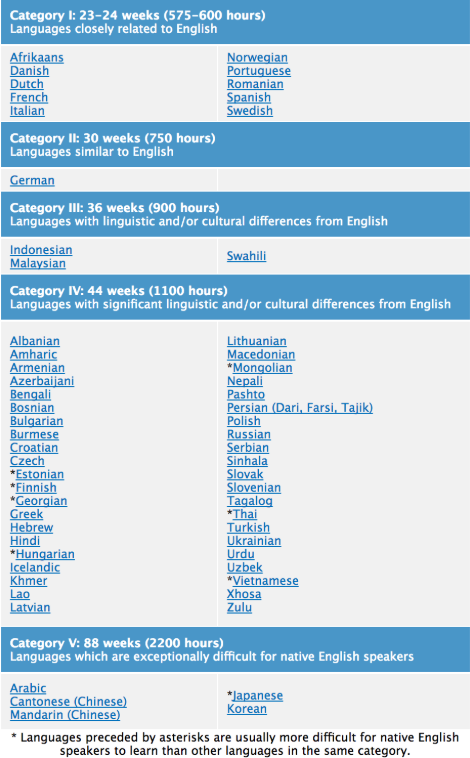
Task: Select the Portuguese link
Action: click(259, 71)
